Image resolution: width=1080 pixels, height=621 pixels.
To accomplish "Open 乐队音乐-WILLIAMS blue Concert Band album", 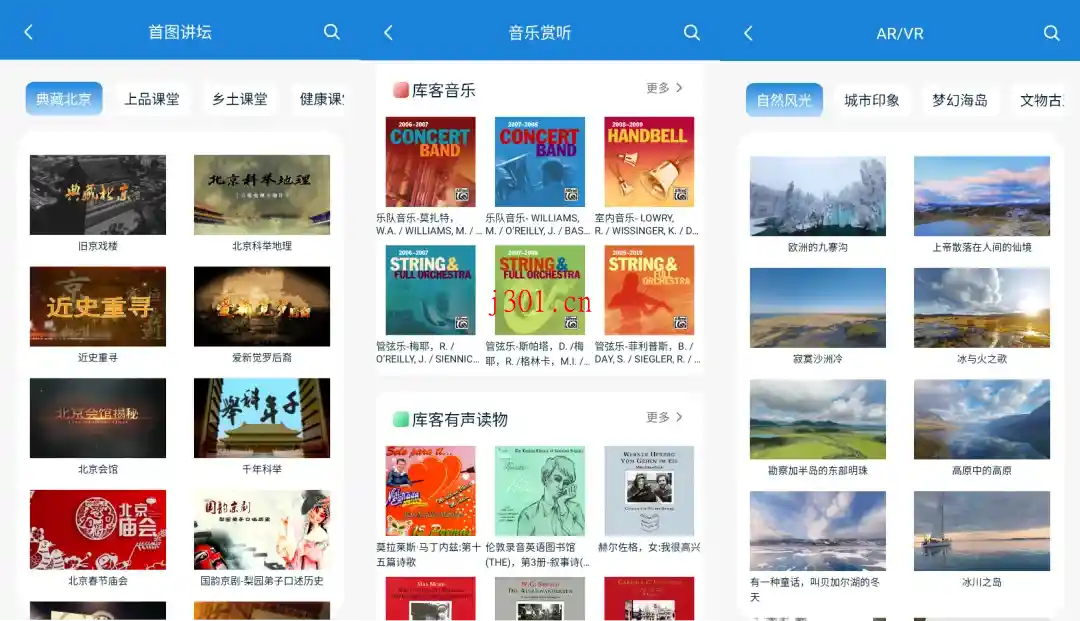I will [540, 162].
